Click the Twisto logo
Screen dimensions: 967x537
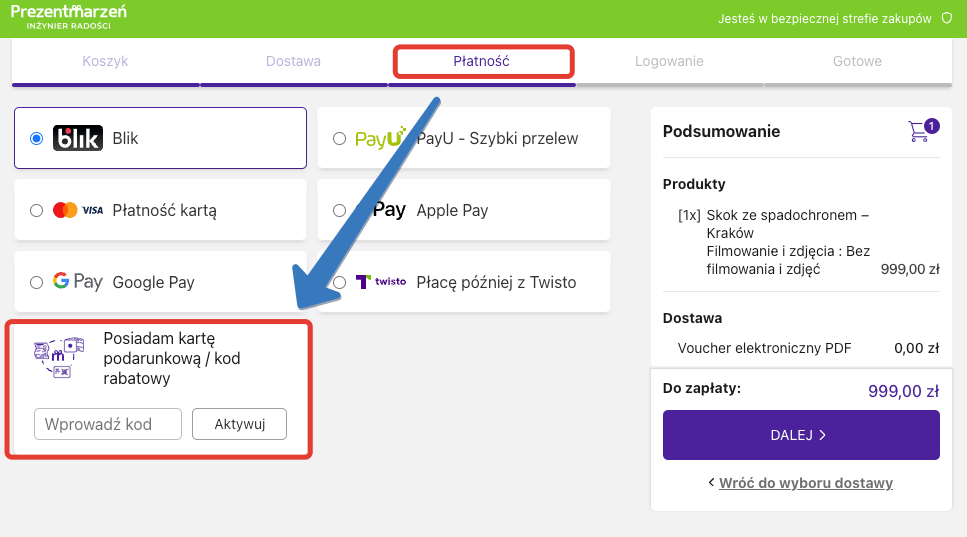click(x=381, y=282)
